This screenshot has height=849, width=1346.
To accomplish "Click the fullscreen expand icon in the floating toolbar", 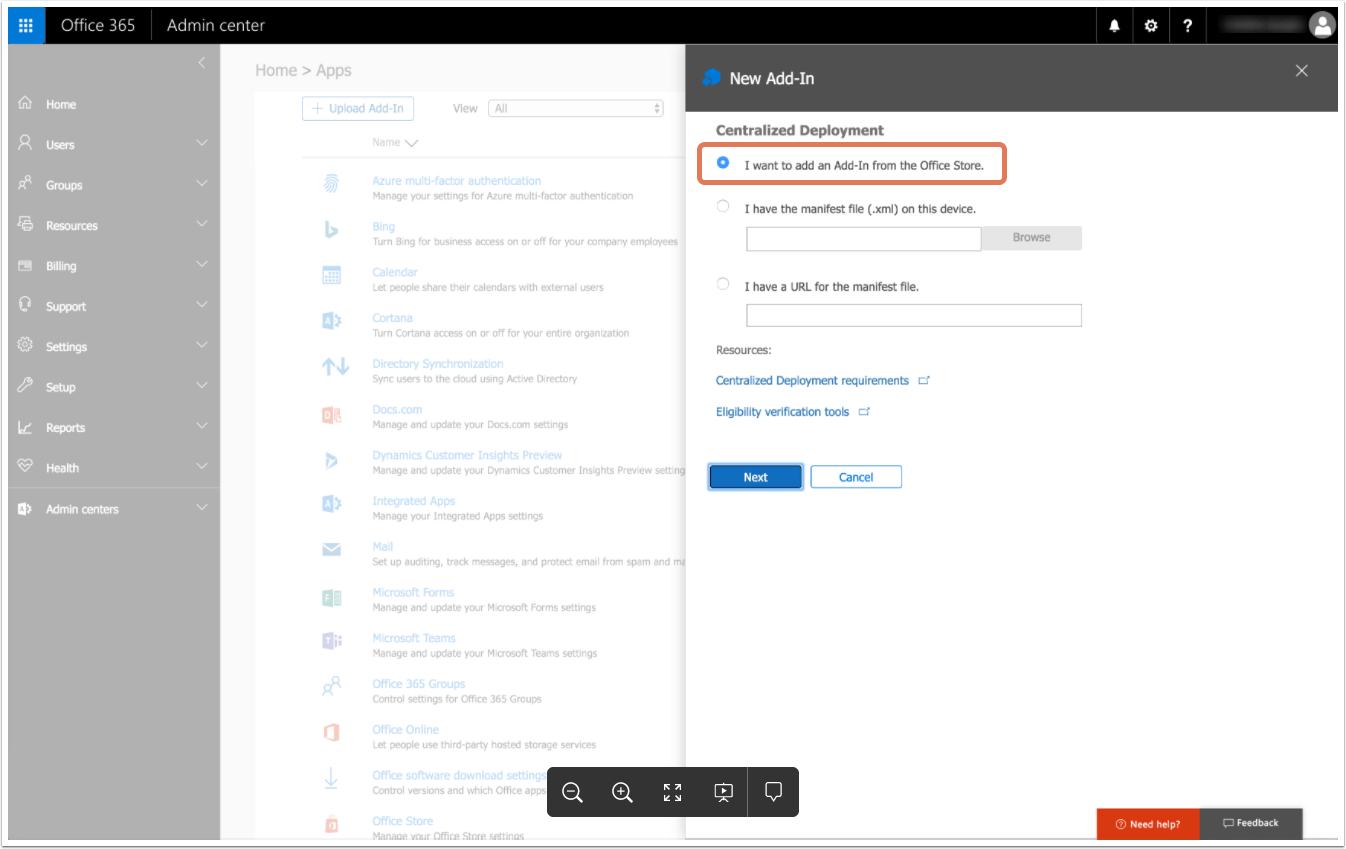I will 672,792.
